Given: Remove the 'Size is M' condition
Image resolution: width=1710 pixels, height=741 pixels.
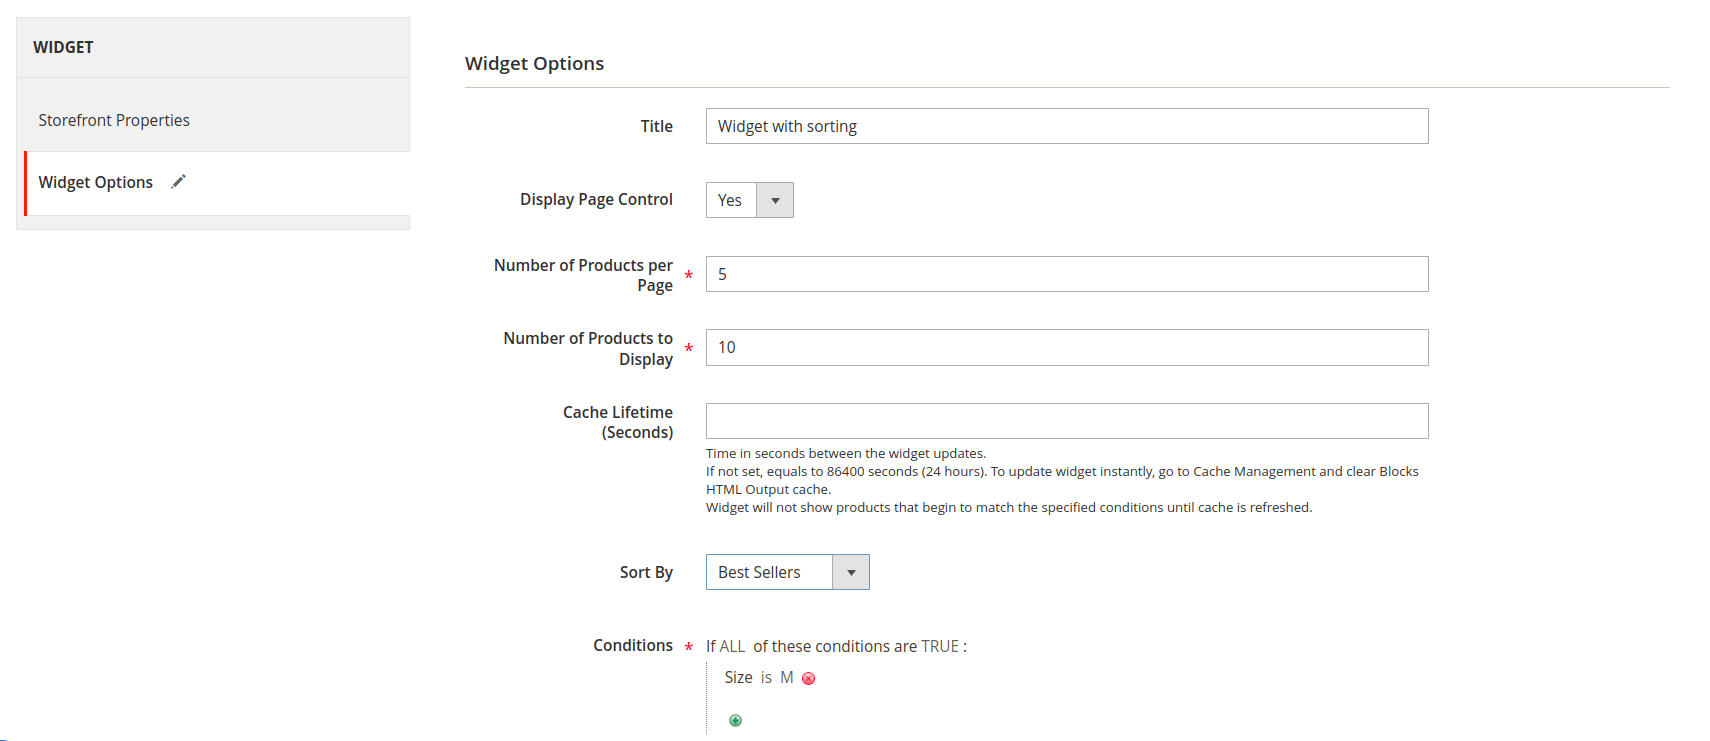Looking at the screenshot, I should pos(809,679).
